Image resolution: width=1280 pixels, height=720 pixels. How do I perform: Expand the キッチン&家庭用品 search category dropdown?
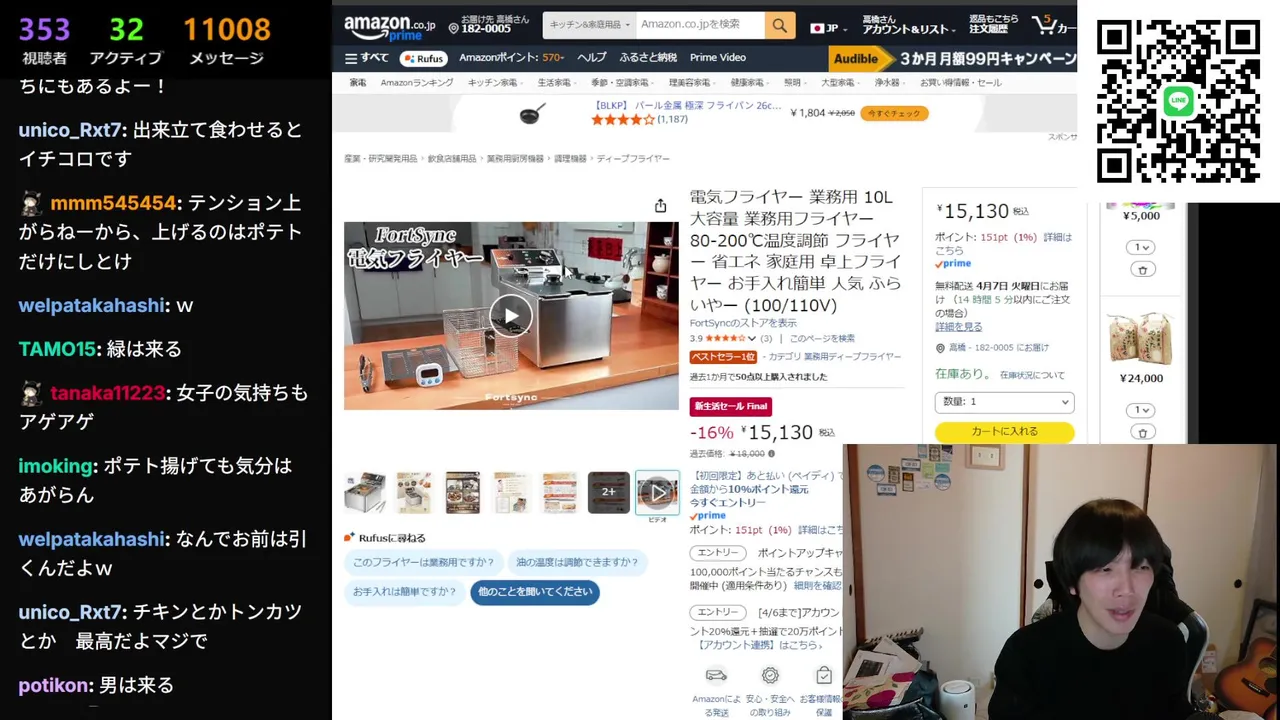click(x=590, y=25)
